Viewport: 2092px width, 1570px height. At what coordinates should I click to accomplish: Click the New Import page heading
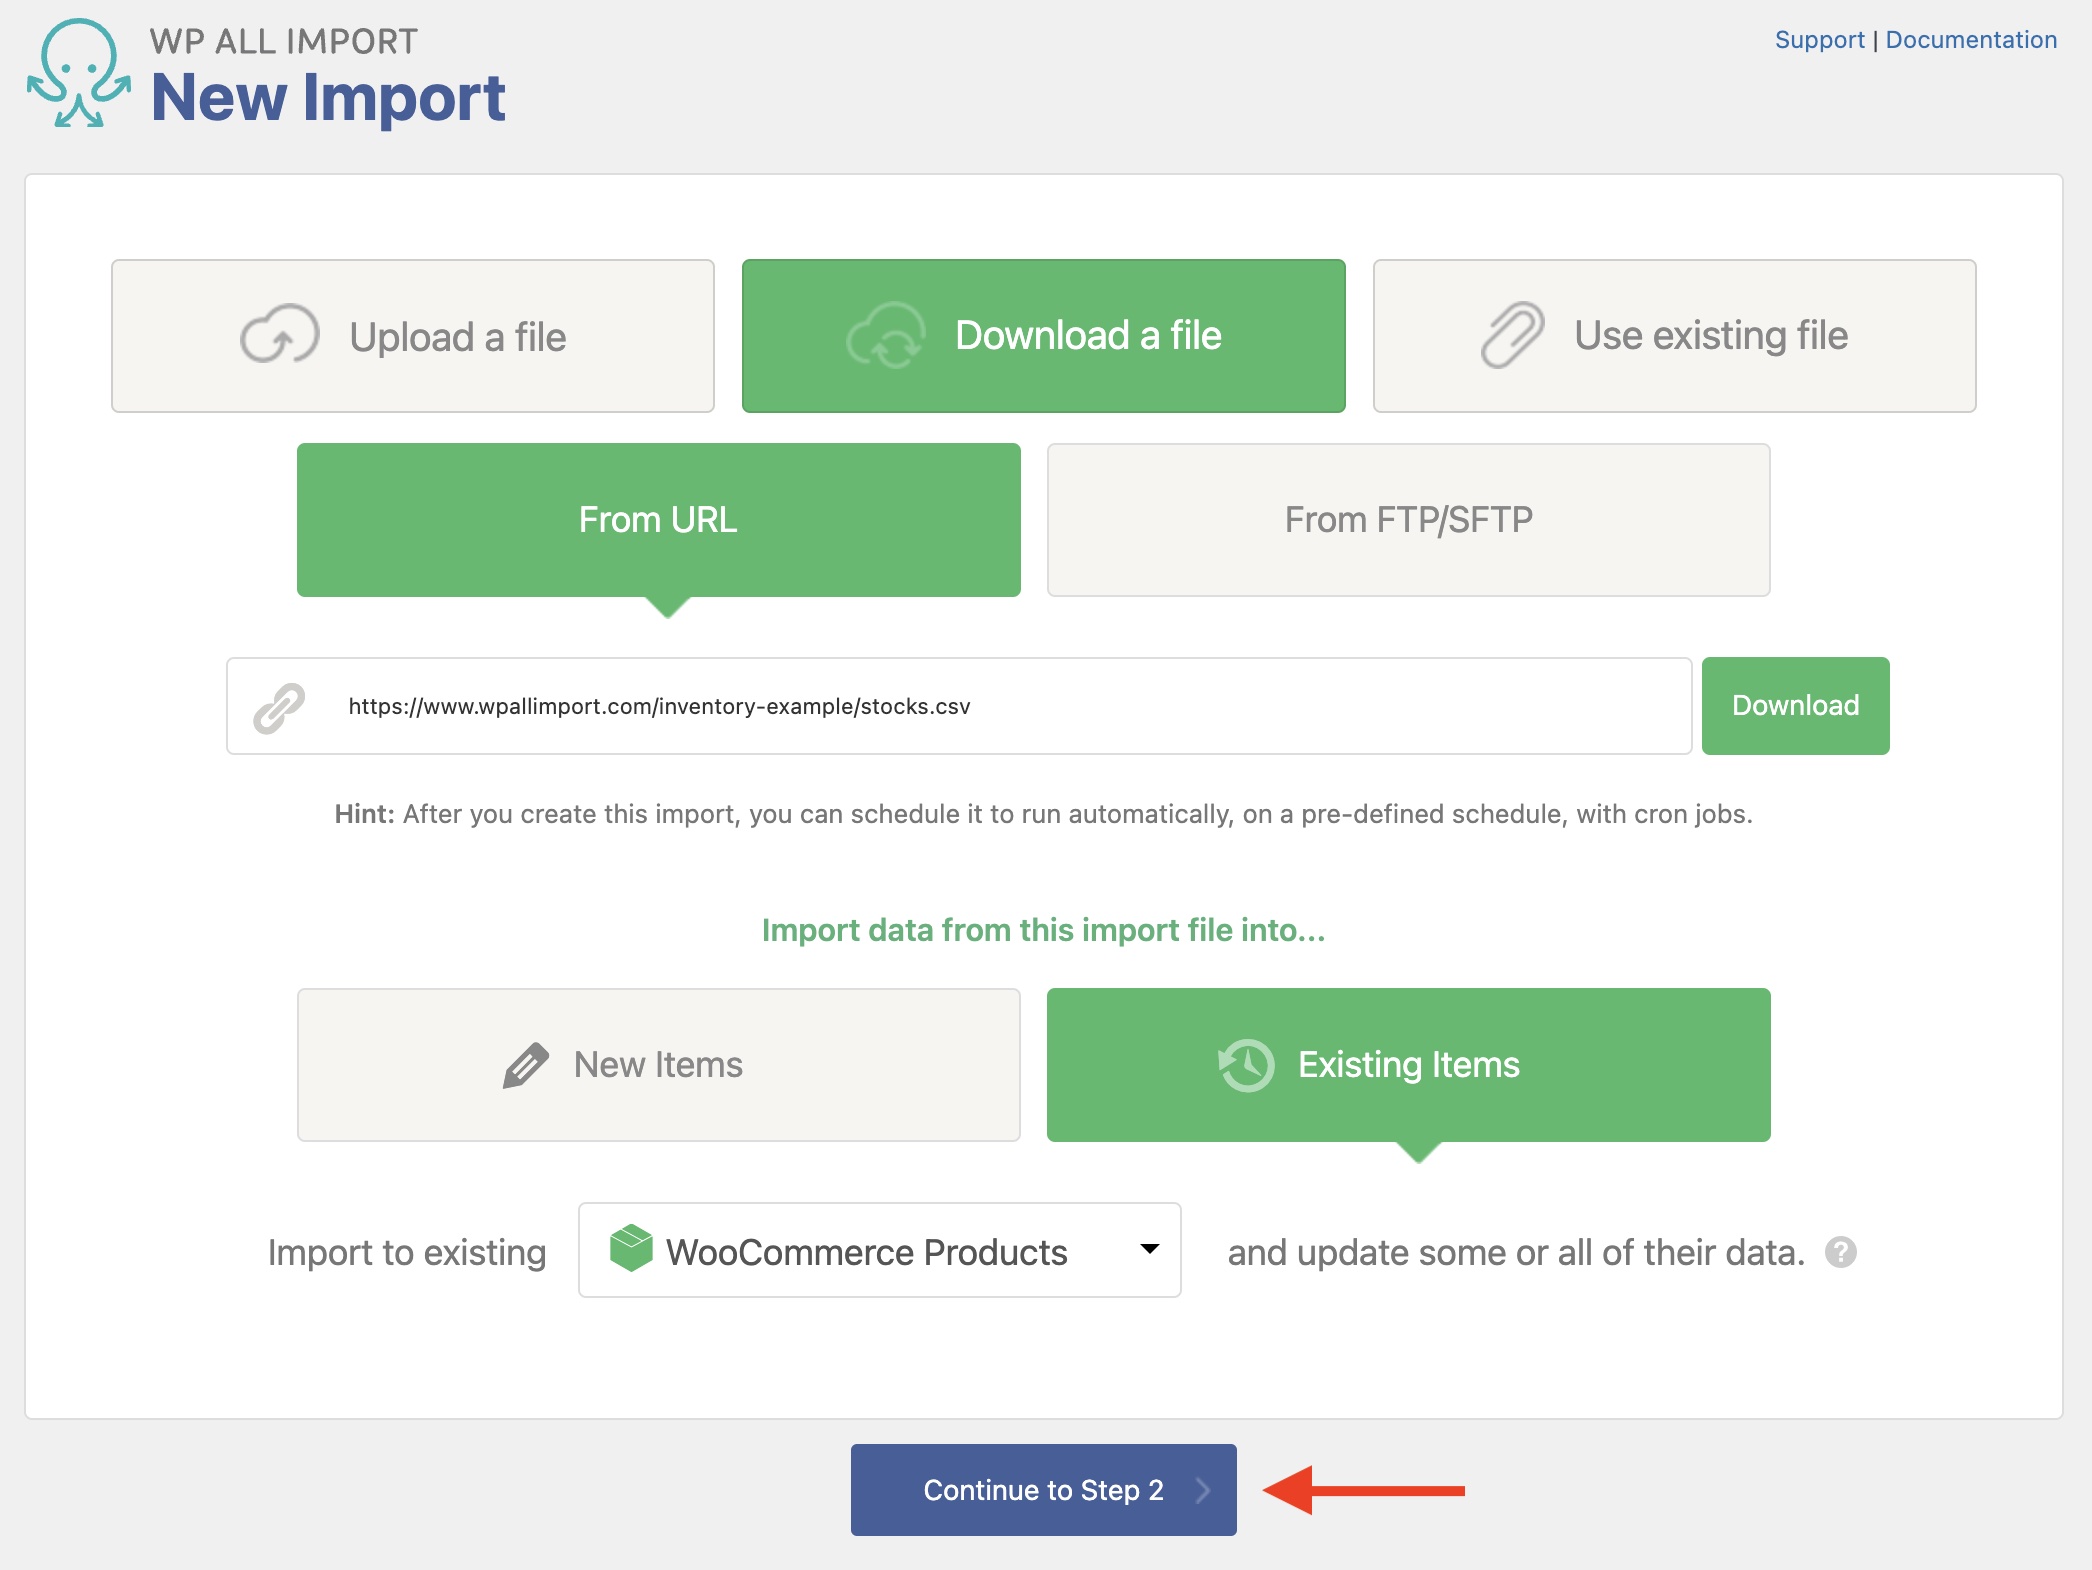pos(328,98)
